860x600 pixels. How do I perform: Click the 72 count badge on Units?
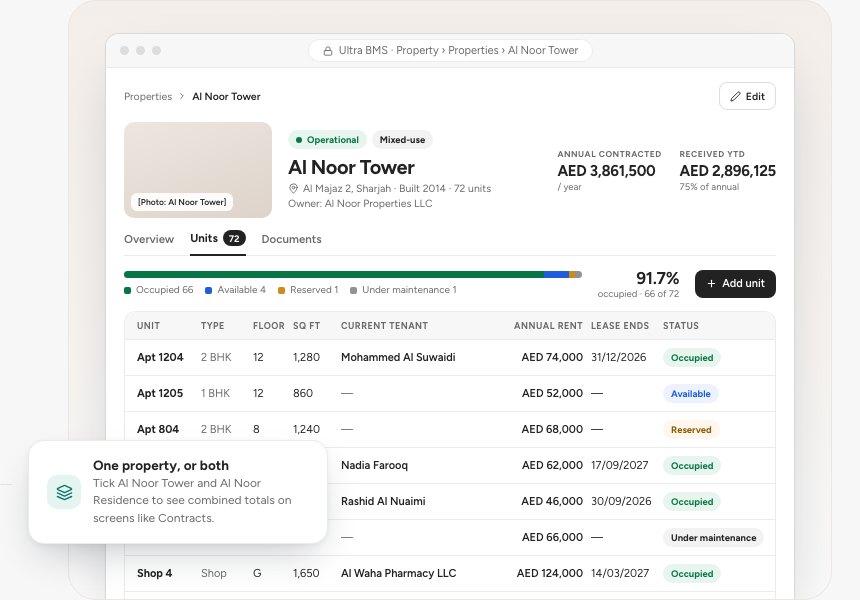point(234,239)
